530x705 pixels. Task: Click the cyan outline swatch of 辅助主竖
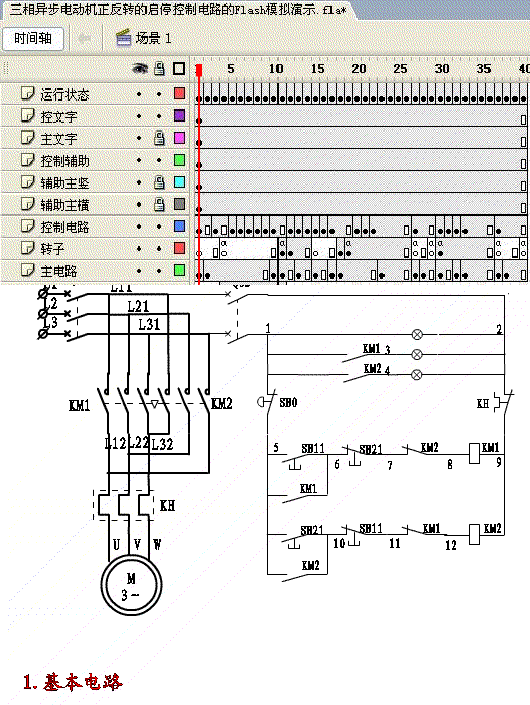[179, 182]
